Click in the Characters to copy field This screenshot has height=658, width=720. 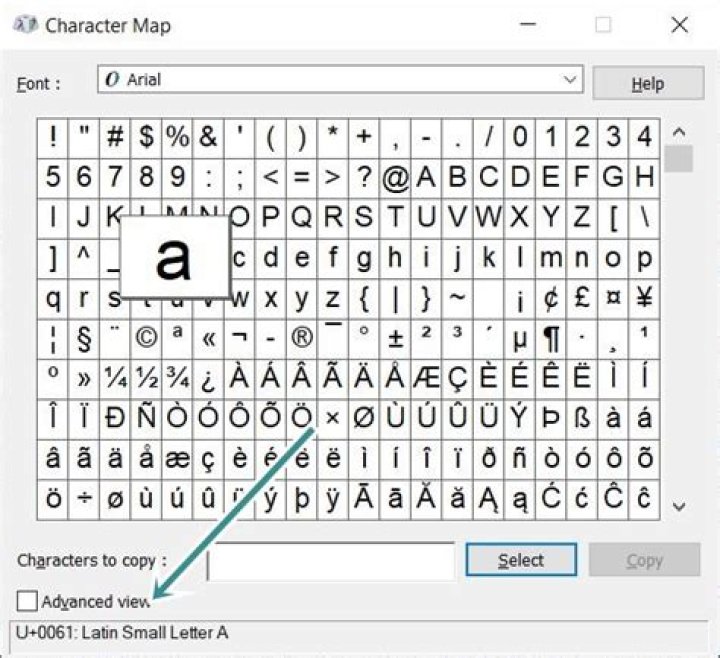[330, 561]
